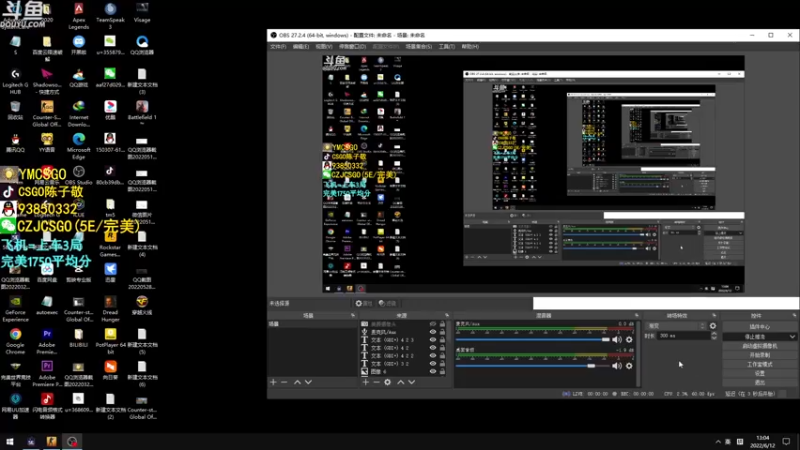Image resolution: width=800 pixels, height=450 pixels.
Task: Remove selected source with minus icon
Action: coord(376,382)
